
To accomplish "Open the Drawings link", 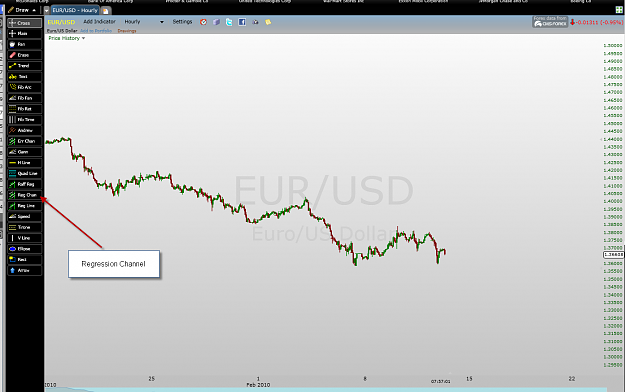I will click(127, 31).
